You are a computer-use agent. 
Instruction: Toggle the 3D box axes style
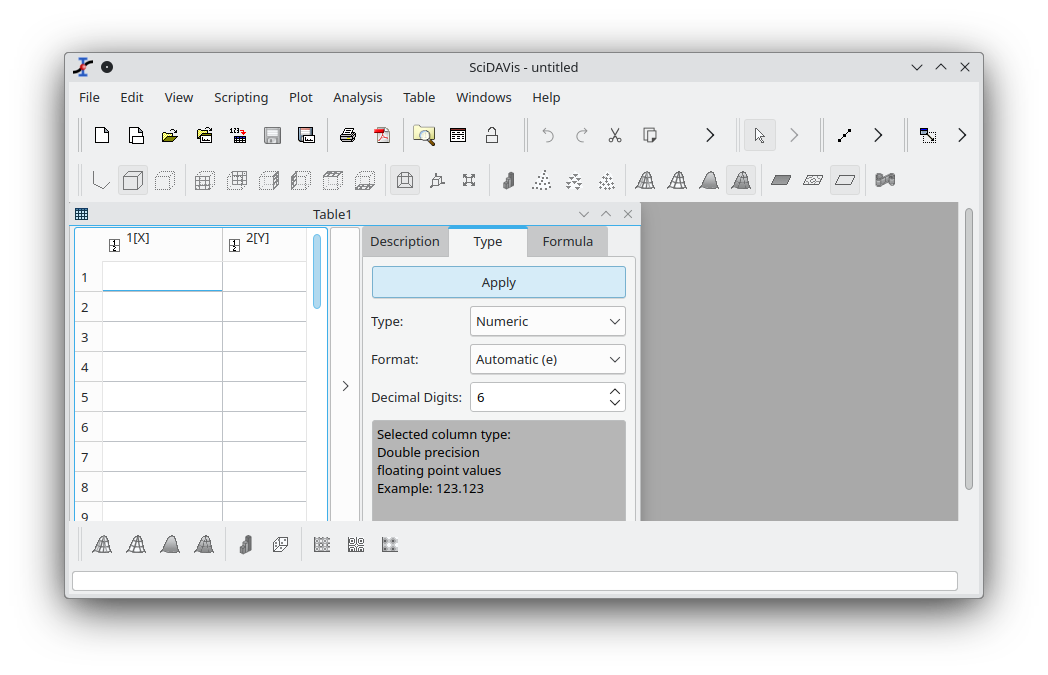[x=133, y=180]
